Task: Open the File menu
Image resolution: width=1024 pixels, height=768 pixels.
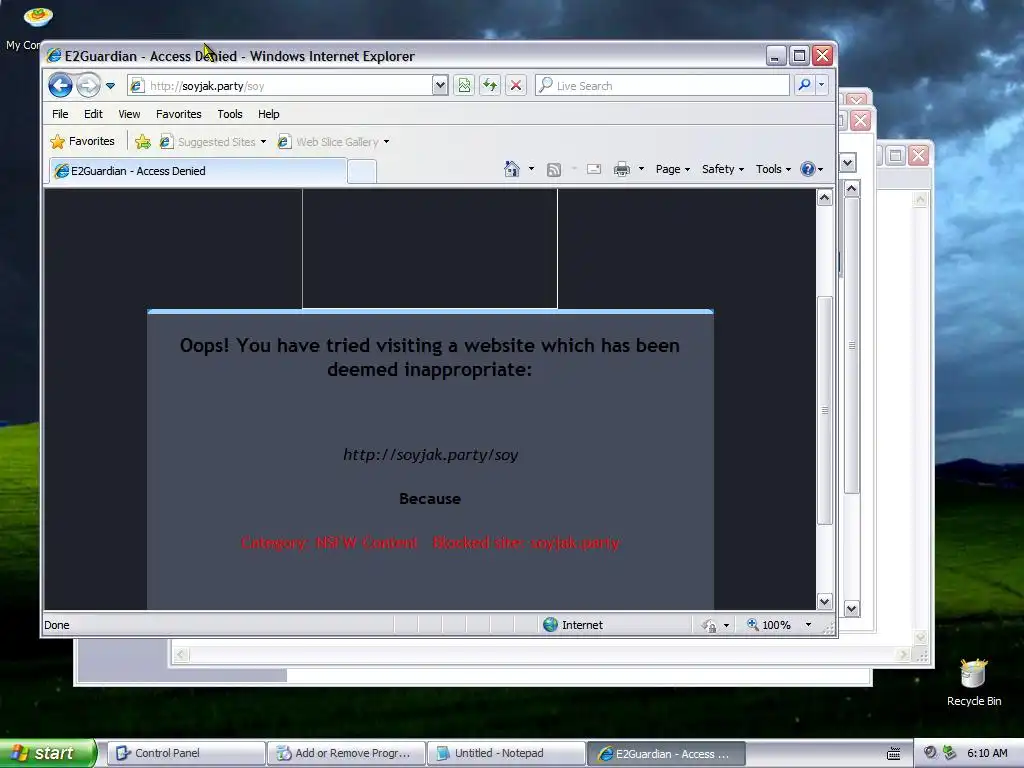Action: (x=60, y=114)
